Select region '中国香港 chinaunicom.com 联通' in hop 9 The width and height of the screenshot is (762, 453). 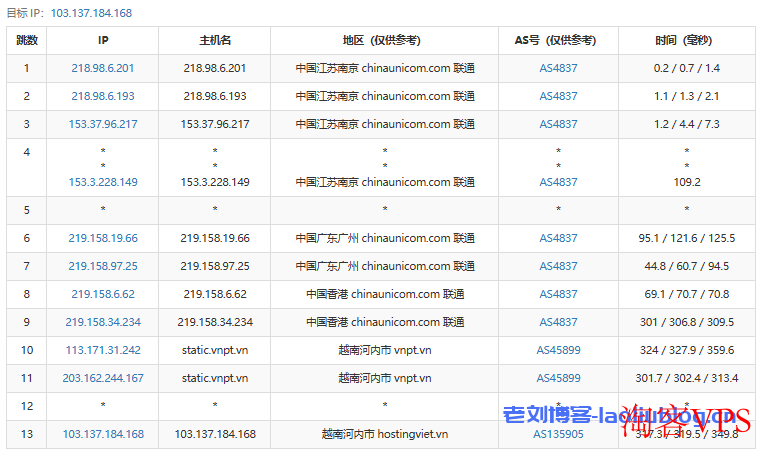coord(384,322)
